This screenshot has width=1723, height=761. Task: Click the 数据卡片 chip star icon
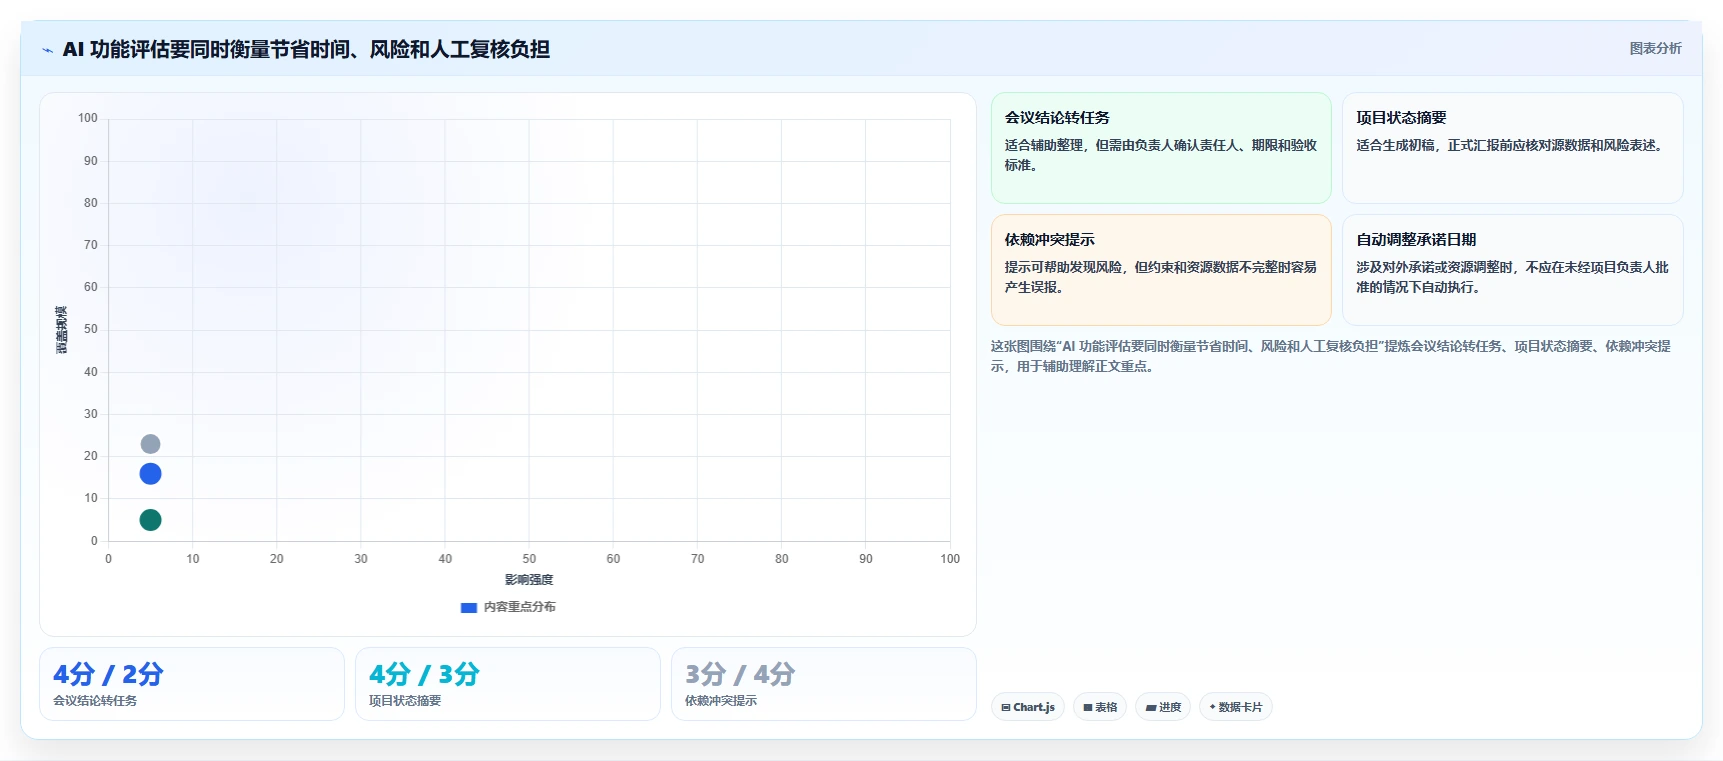tap(1212, 707)
